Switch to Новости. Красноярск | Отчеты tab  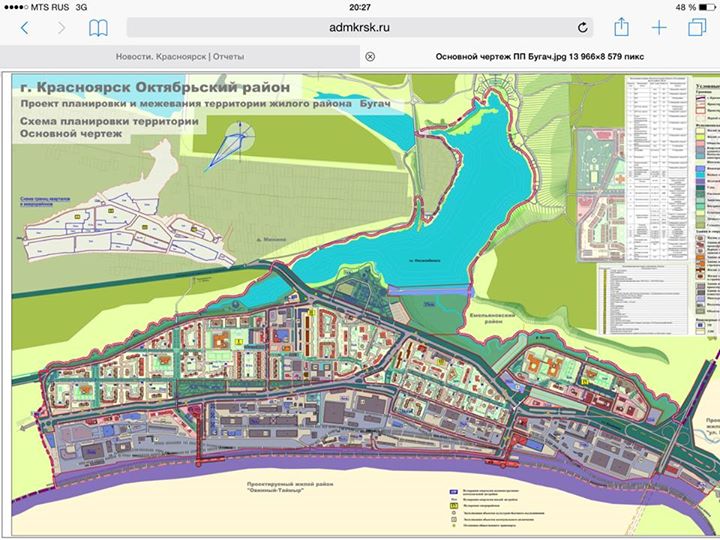pos(180,57)
